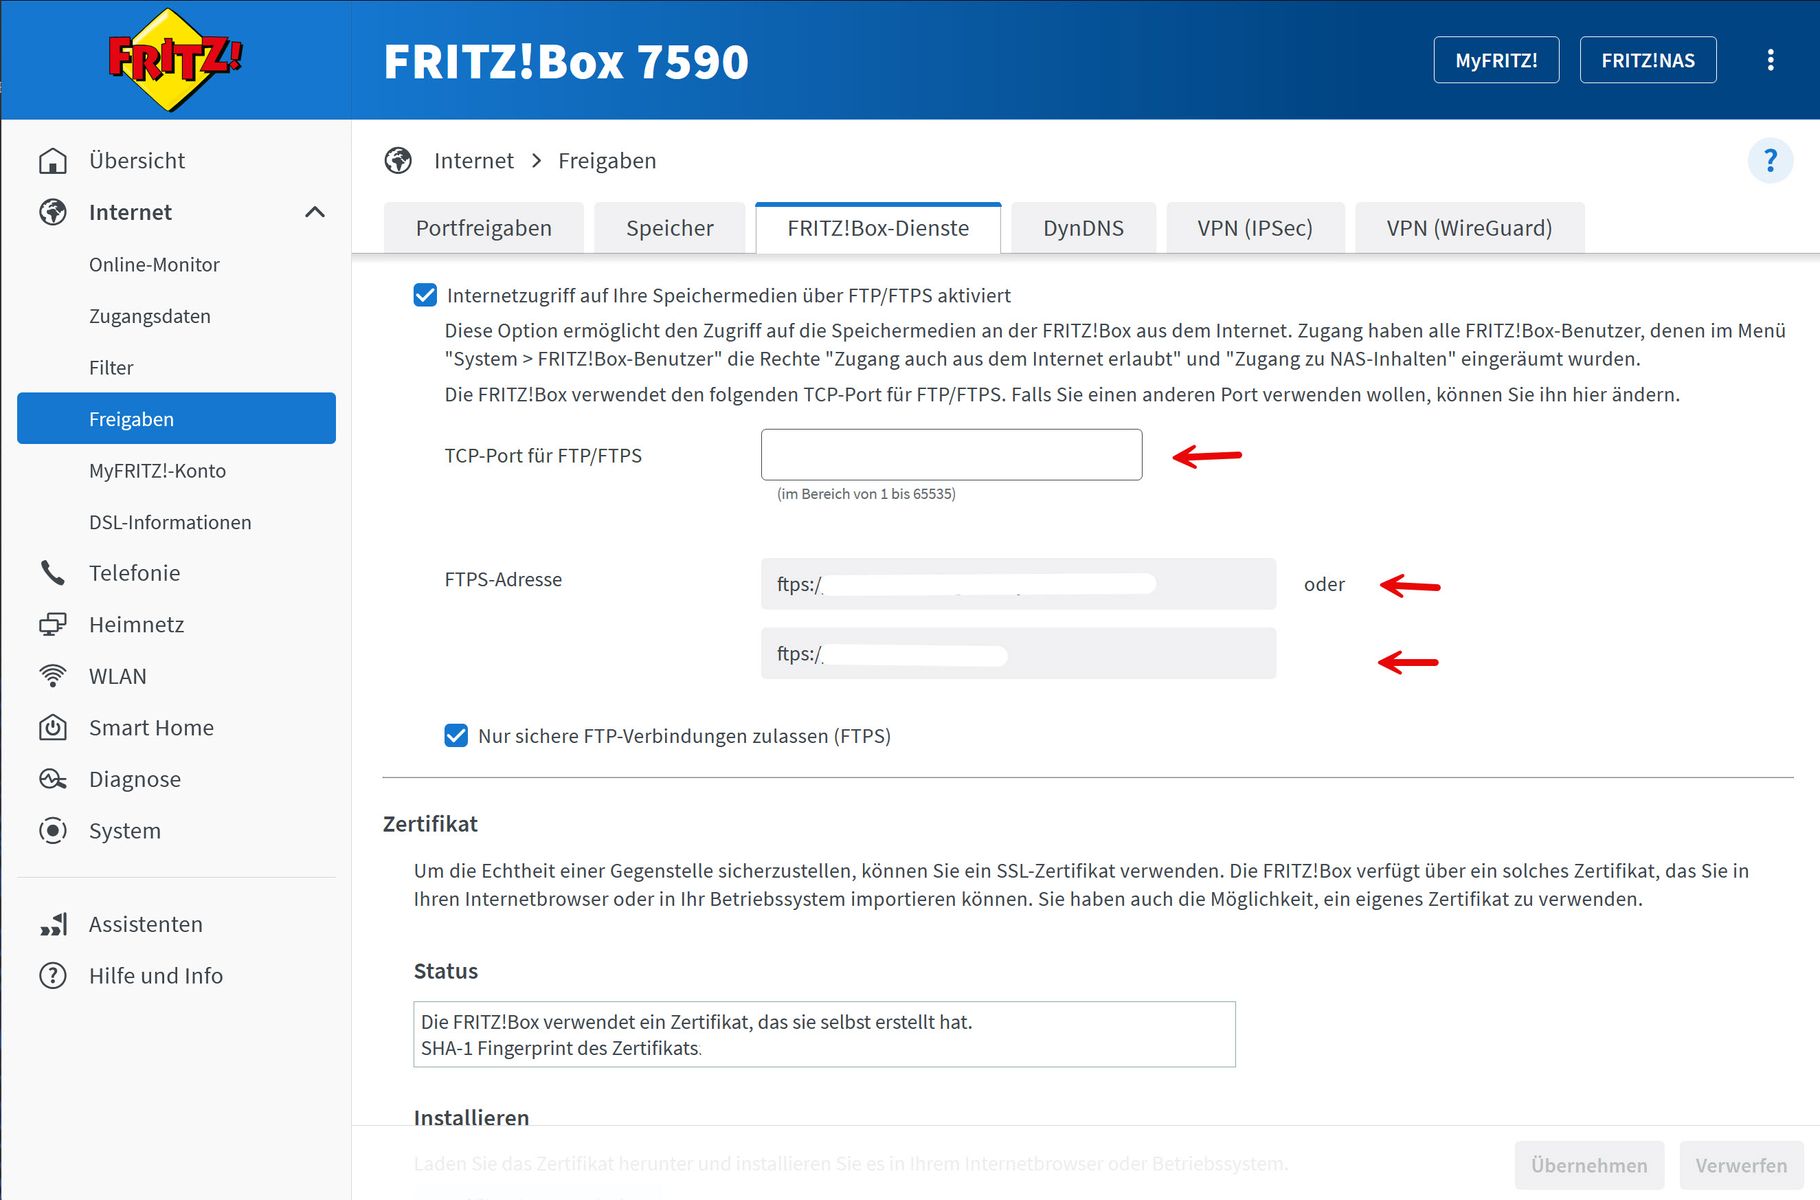Screen dimensions: 1820x1200
Task: Open MyFRITZ! button in header
Action: 1496,60
